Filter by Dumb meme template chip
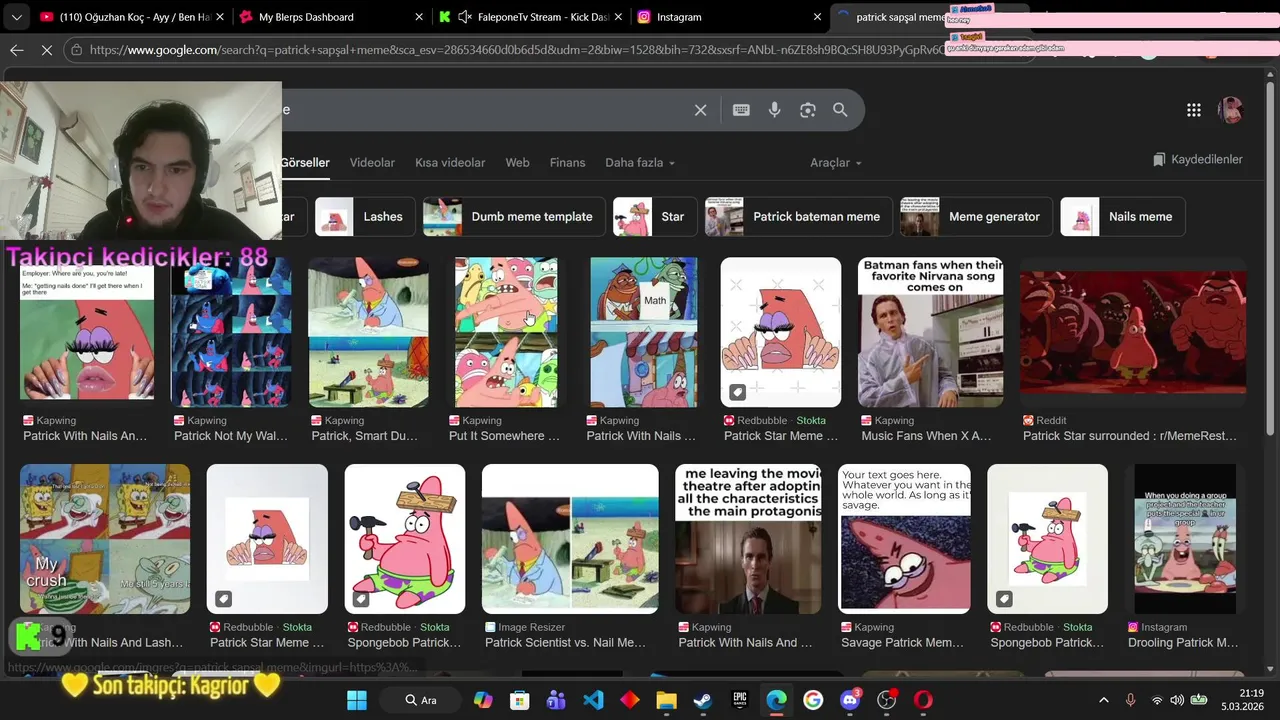Viewport: 1280px width, 720px height. click(514, 216)
